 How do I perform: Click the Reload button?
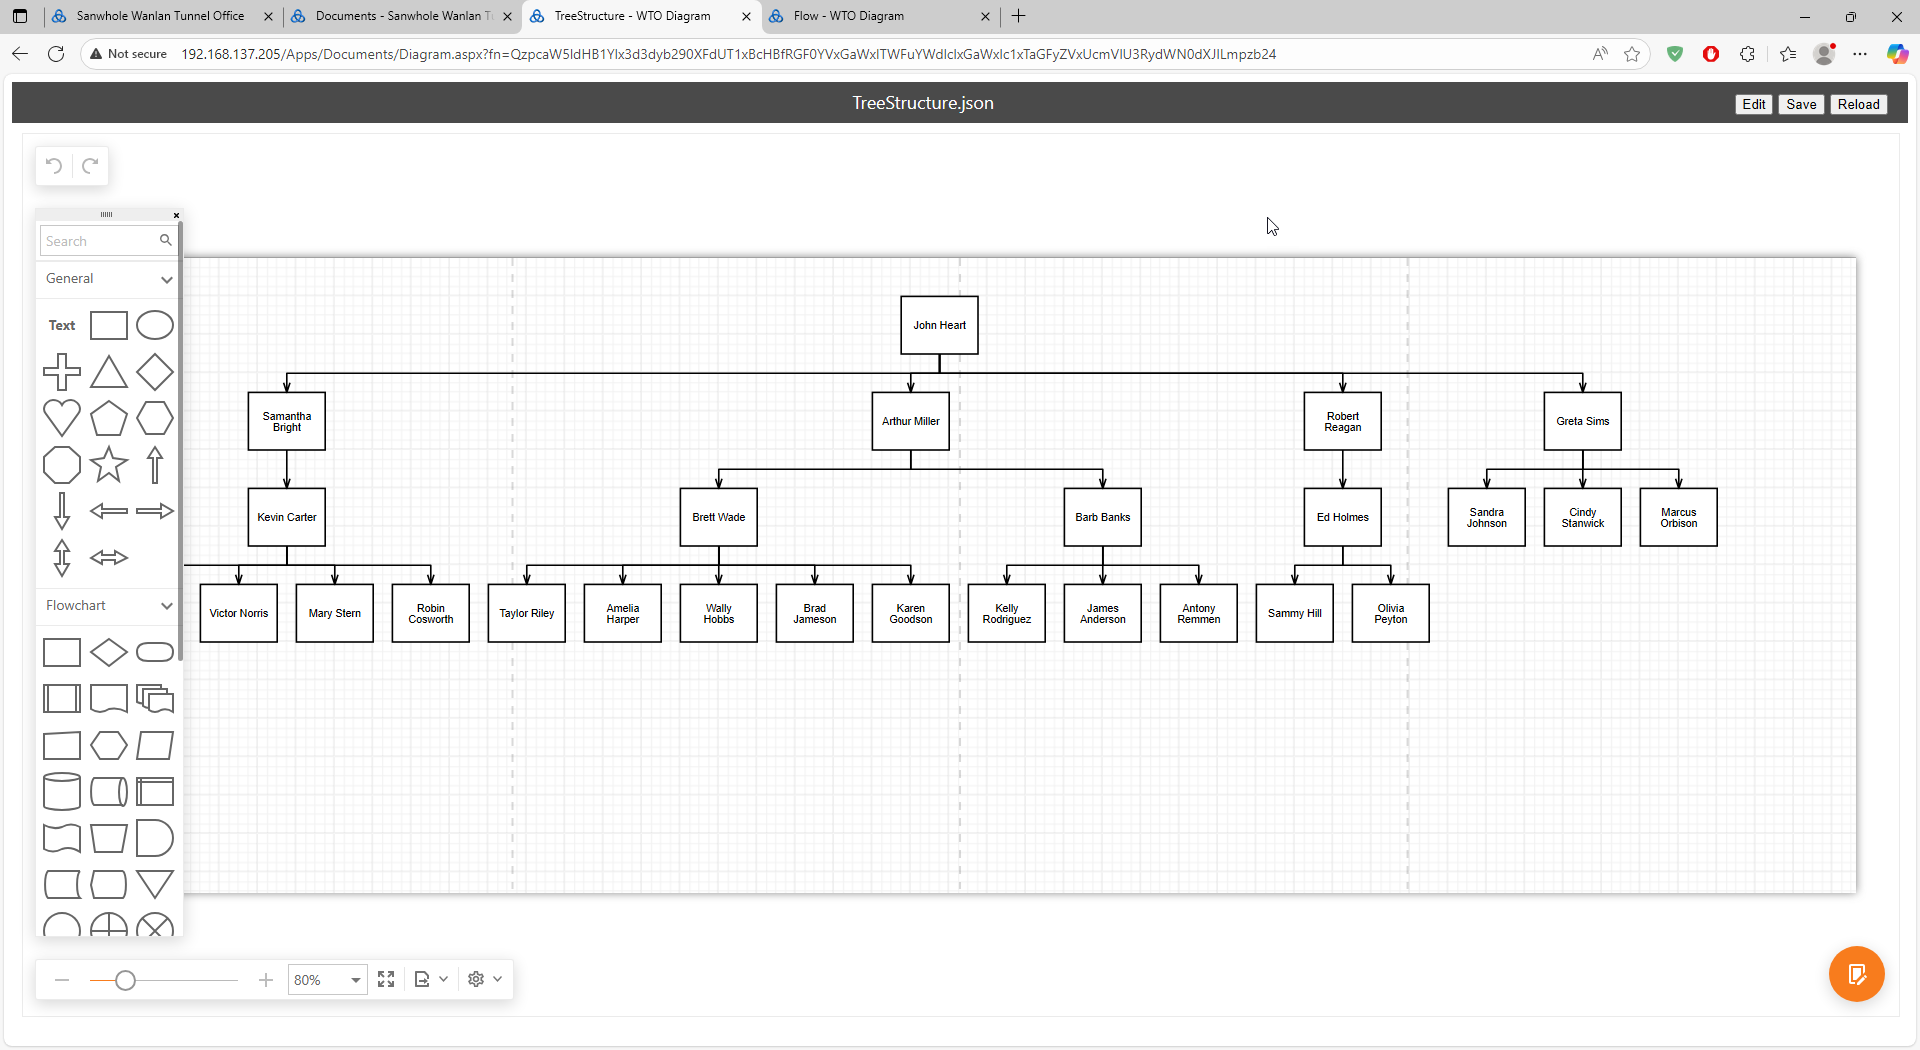pyautogui.click(x=1858, y=104)
